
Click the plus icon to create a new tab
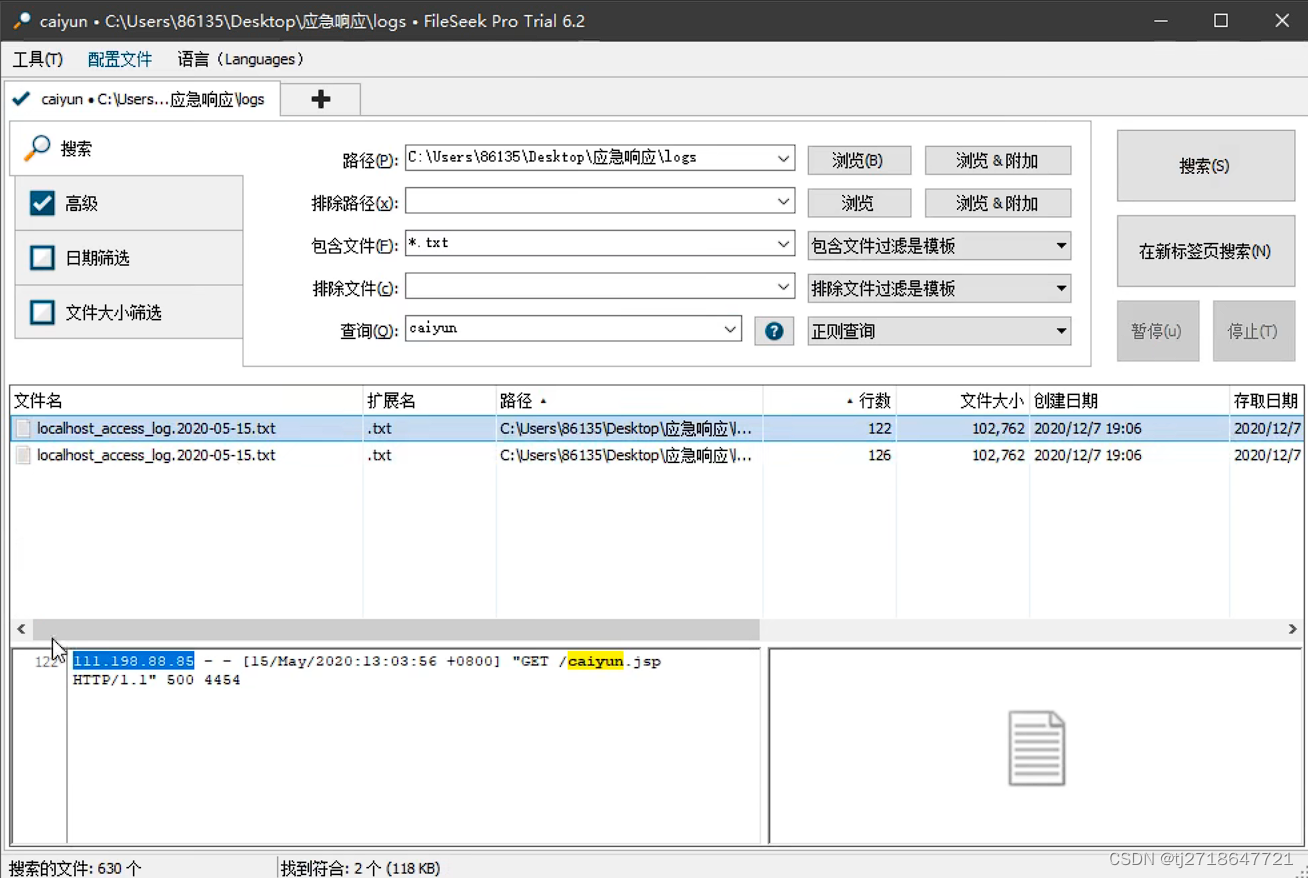[x=320, y=98]
